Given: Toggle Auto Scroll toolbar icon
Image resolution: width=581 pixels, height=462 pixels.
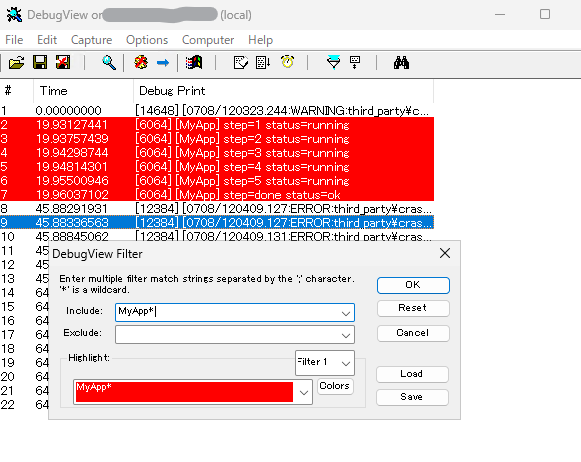Looking at the screenshot, I should click(263, 62).
